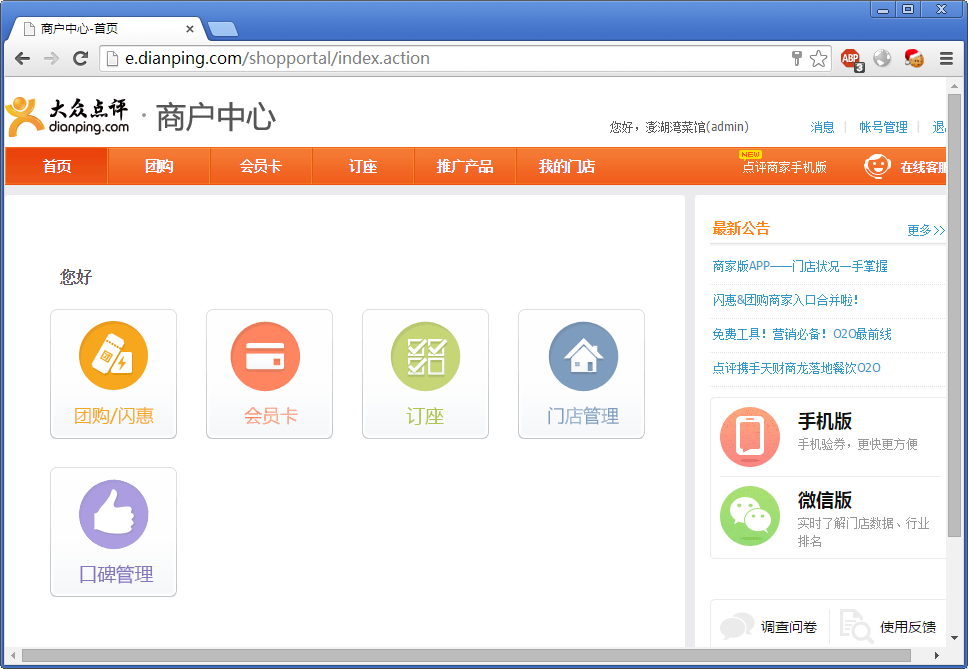Open 点评商家手机版 link in nav bar

click(784, 167)
